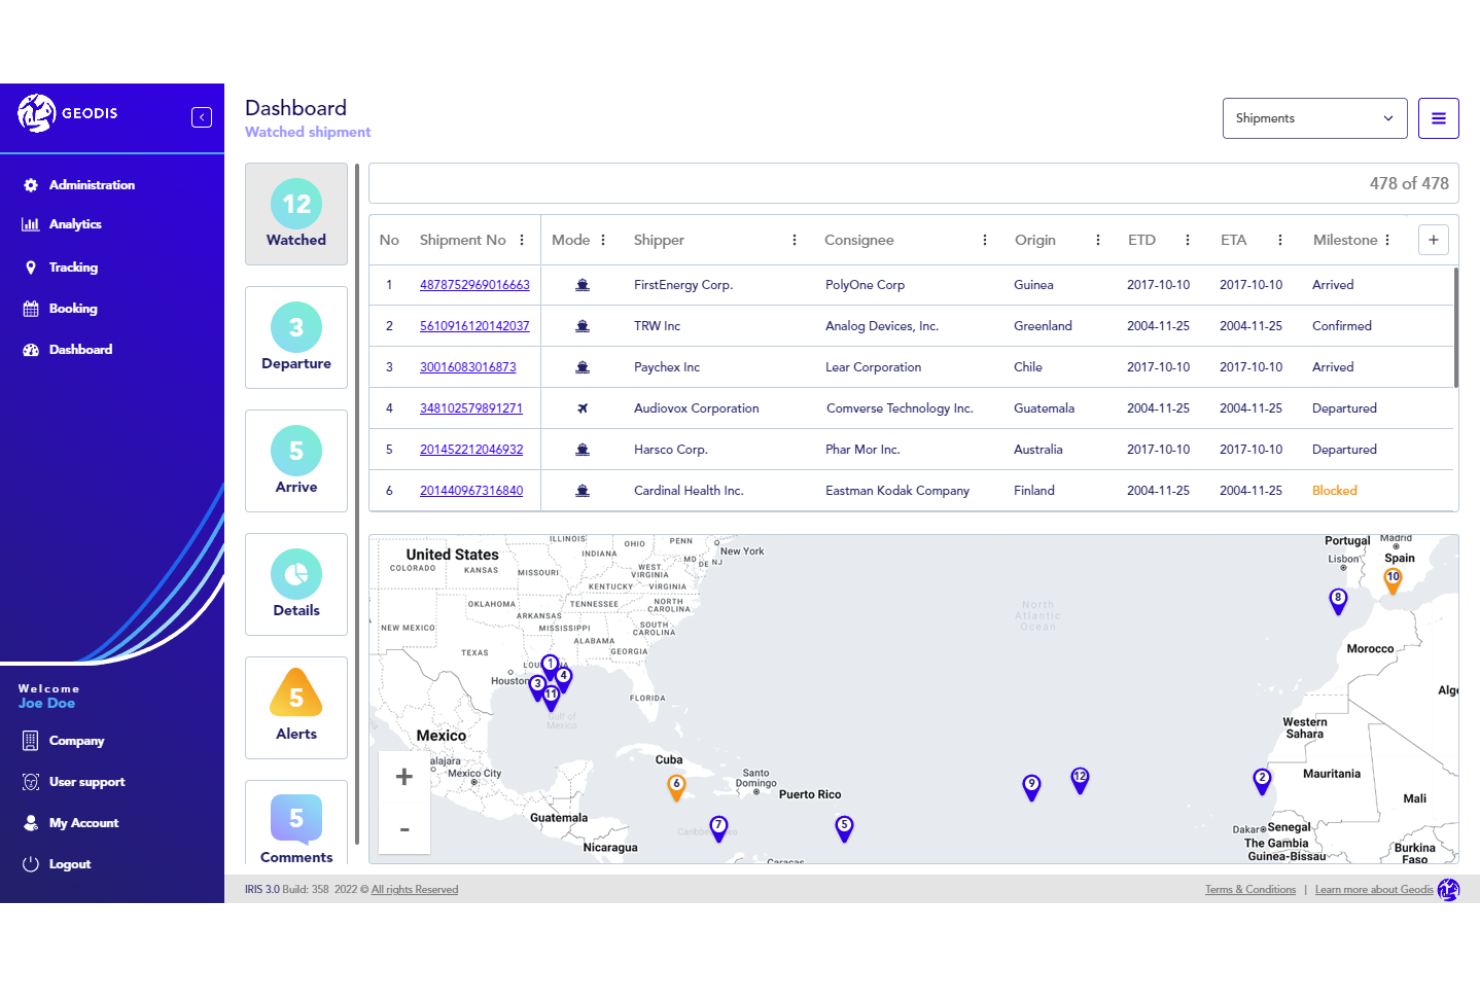Click All rights Reserved link

click(x=415, y=890)
